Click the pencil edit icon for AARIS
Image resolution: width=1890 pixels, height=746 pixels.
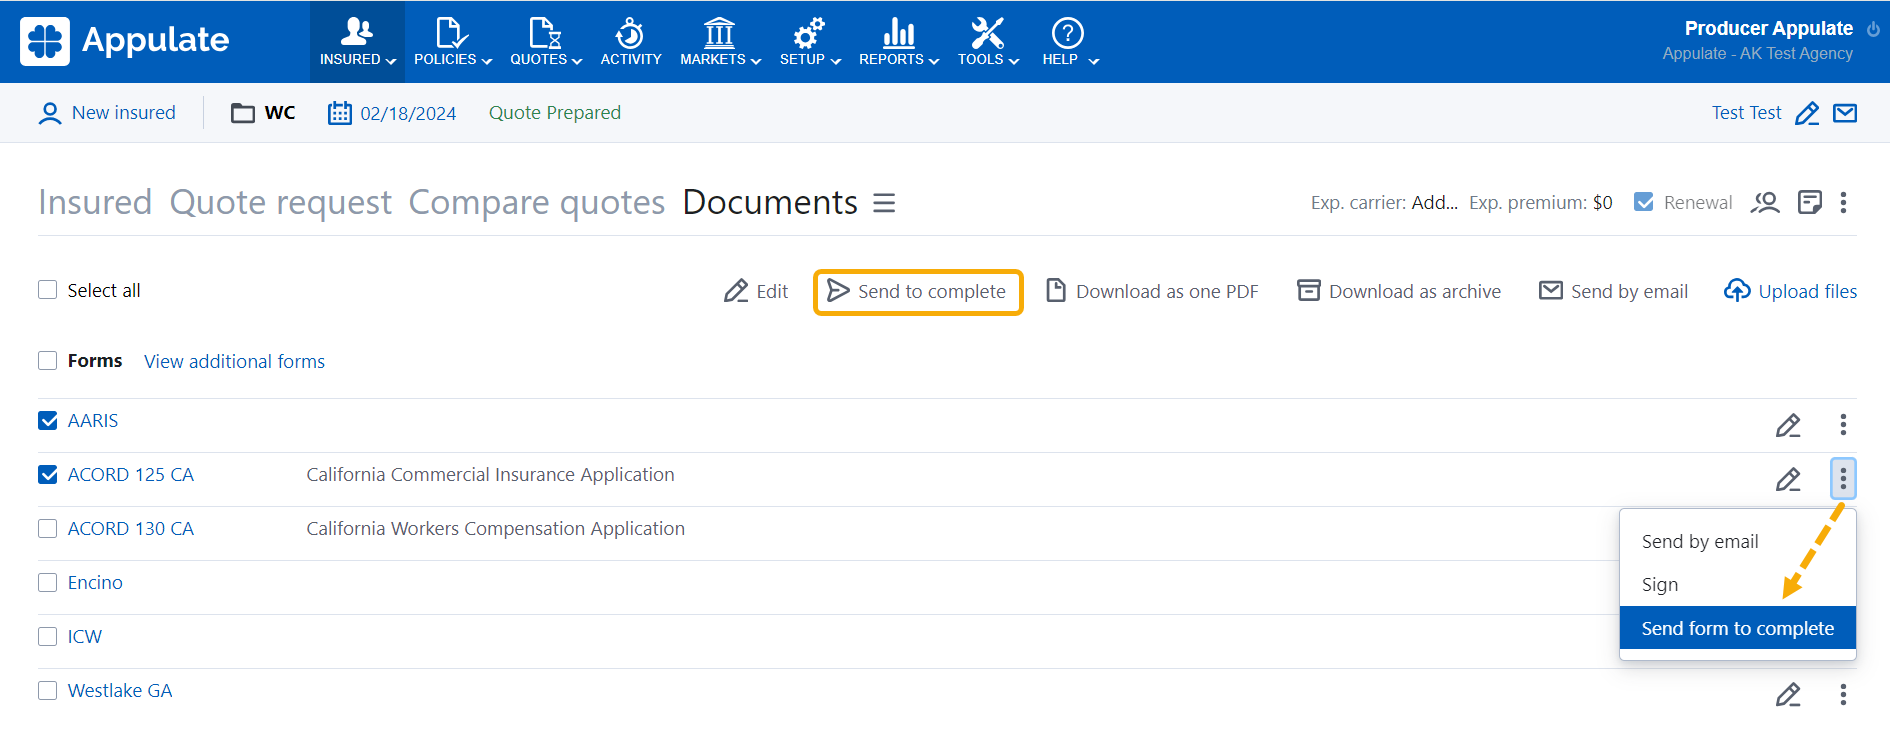[1788, 425]
